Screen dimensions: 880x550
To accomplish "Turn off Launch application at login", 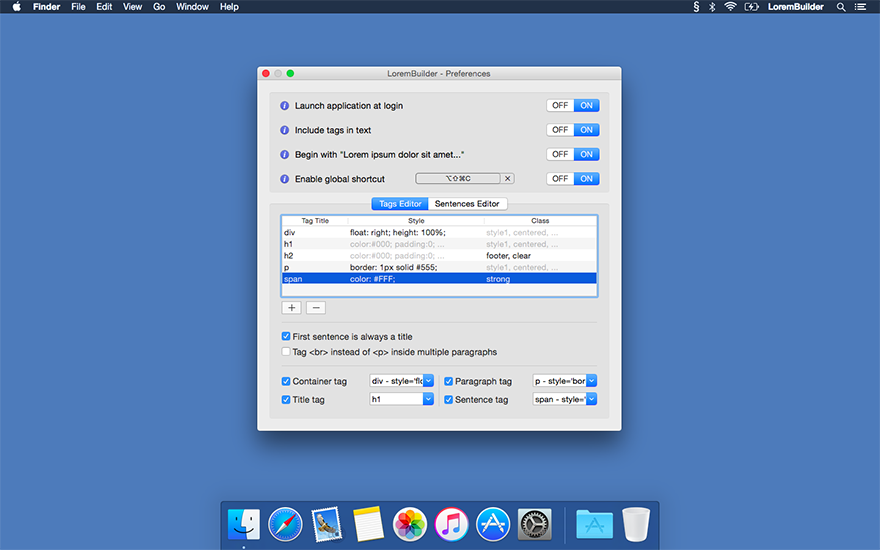I will click(x=560, y=106).
